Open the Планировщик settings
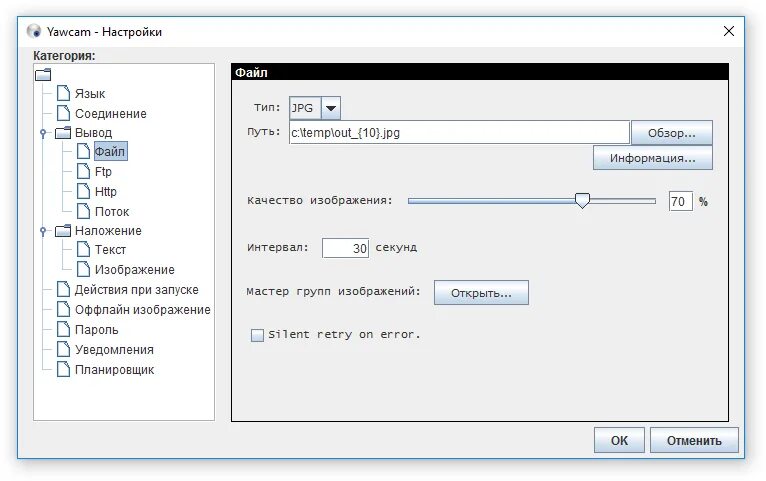This screenshot has width=766, height=481. tap(114, 370)
